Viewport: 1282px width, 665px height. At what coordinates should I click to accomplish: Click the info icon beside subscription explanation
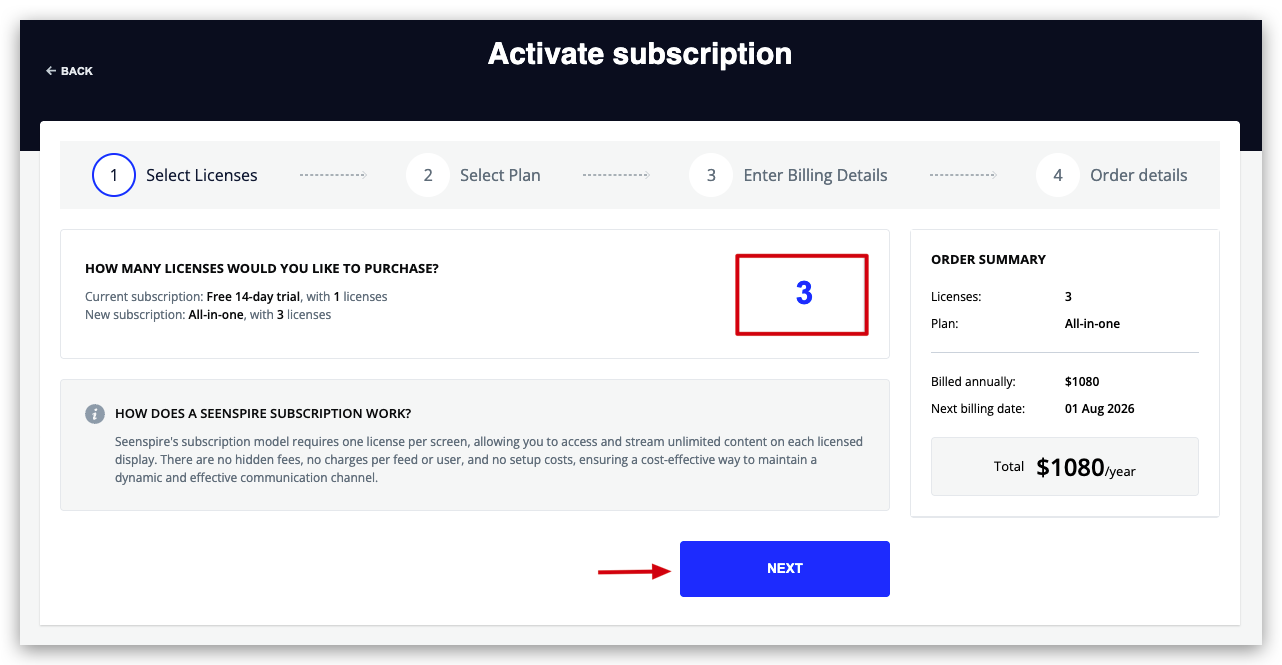coord(95,414)
